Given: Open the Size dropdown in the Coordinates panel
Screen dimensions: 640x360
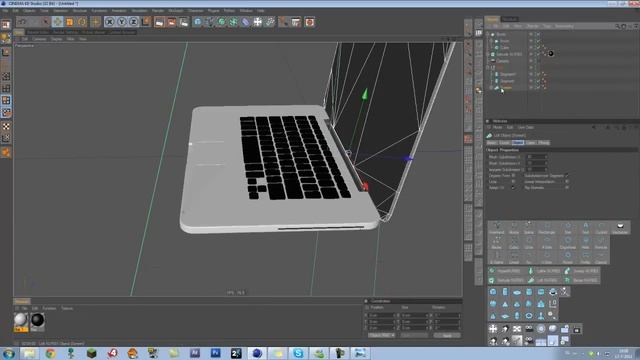Looking at the screenshot, I should [x=414, y=335].
